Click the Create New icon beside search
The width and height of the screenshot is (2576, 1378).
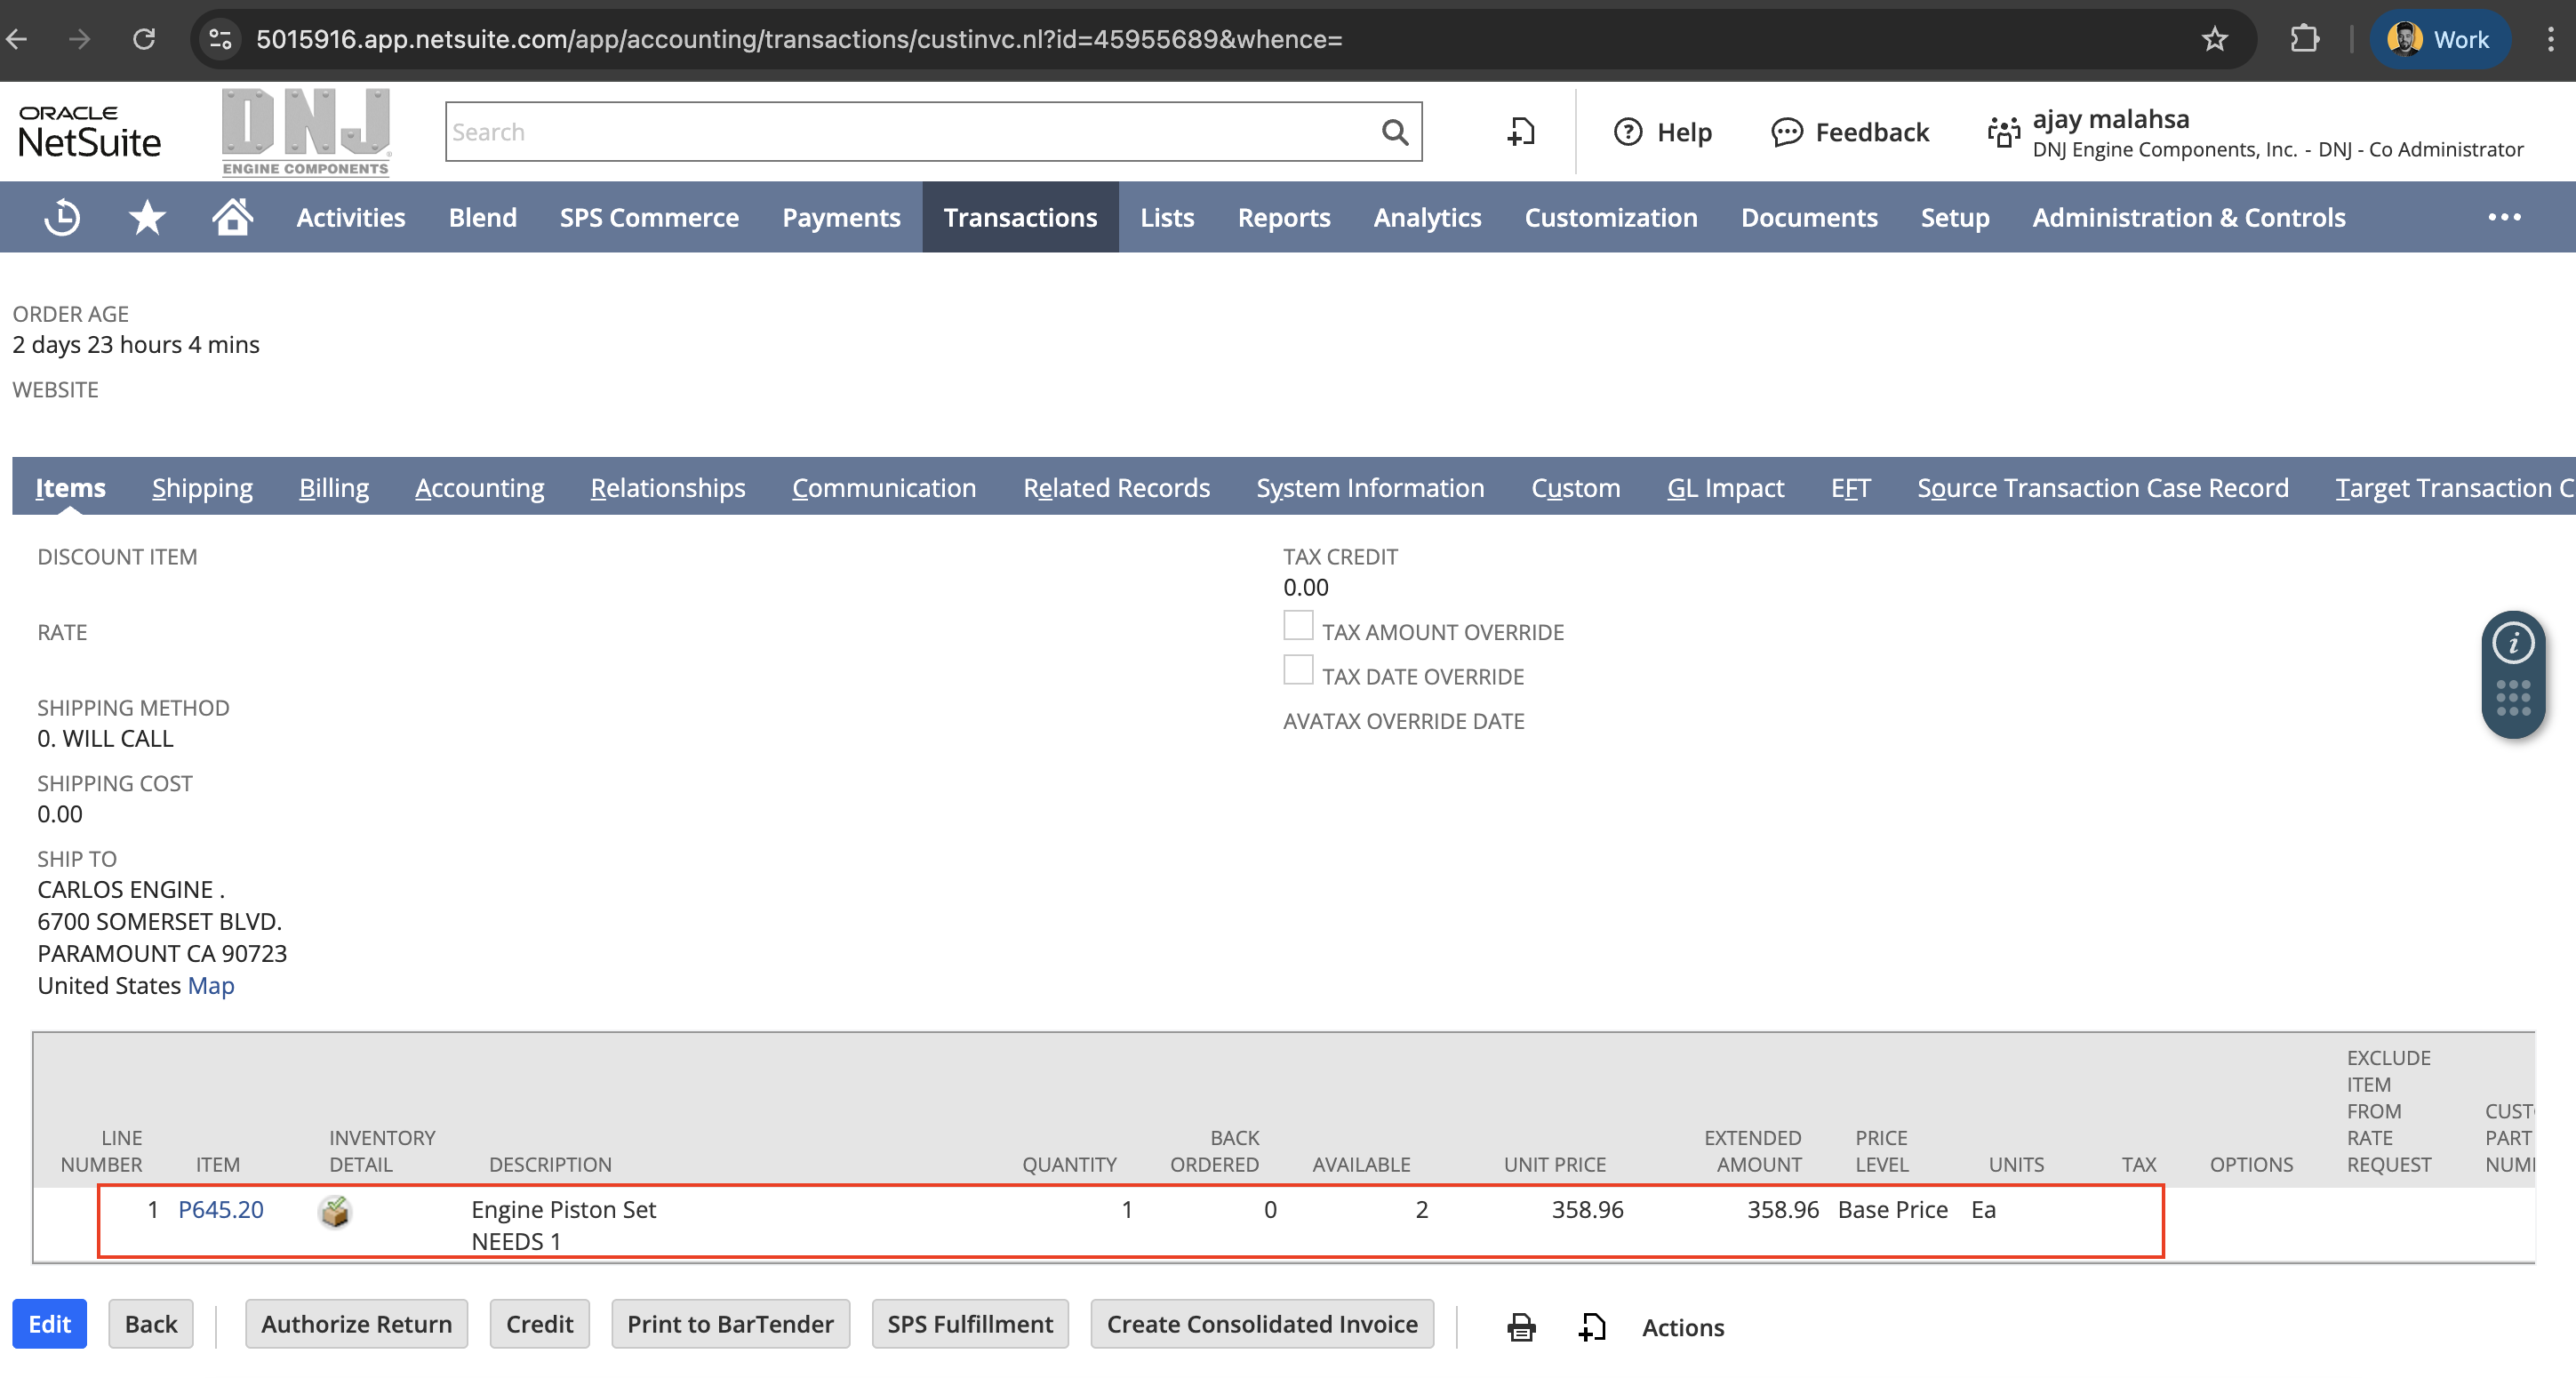pos(1521,132)
